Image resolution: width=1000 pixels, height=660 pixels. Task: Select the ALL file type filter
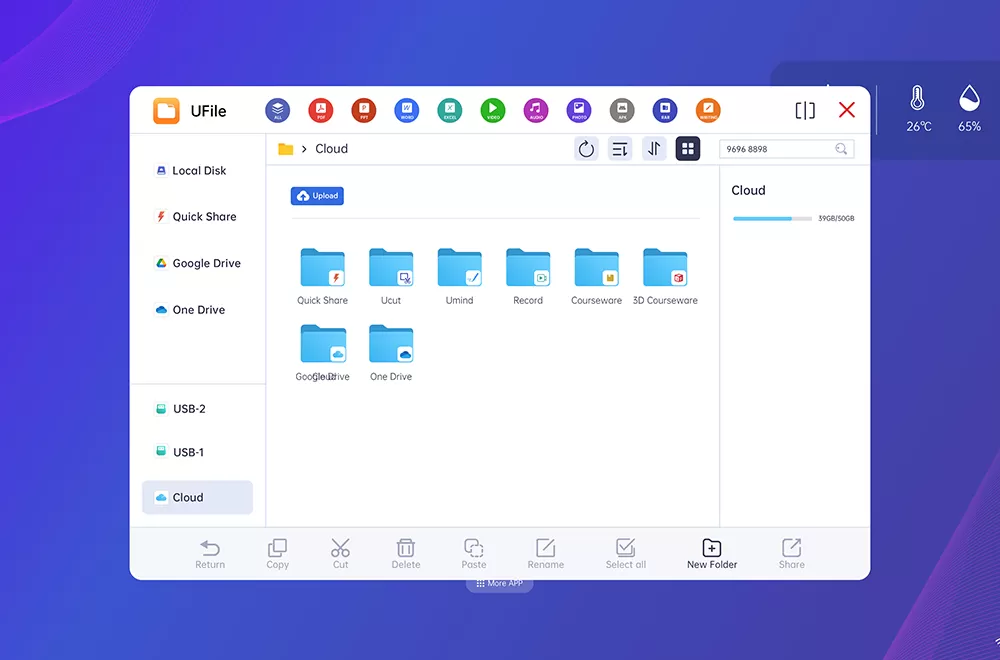pyautogui.click(x=277, y=110)
